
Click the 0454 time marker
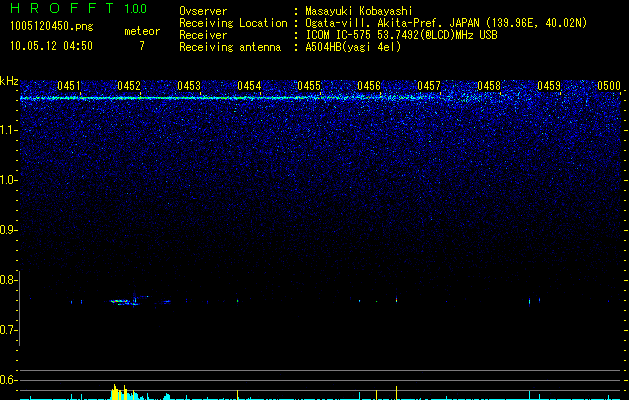tap(249, 85)
